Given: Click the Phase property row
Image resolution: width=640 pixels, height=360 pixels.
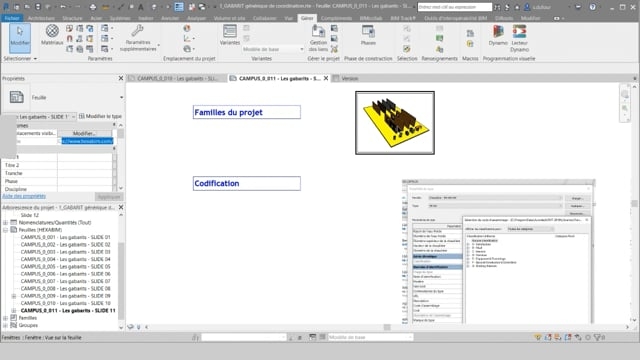Looking at the screenshot, I should pyautogui.click(x=58, y=181).
